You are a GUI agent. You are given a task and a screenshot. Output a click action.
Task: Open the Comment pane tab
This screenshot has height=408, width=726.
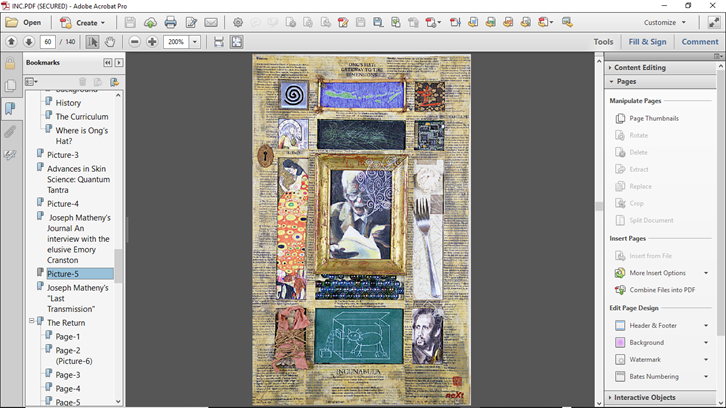[x=700, y=42]
